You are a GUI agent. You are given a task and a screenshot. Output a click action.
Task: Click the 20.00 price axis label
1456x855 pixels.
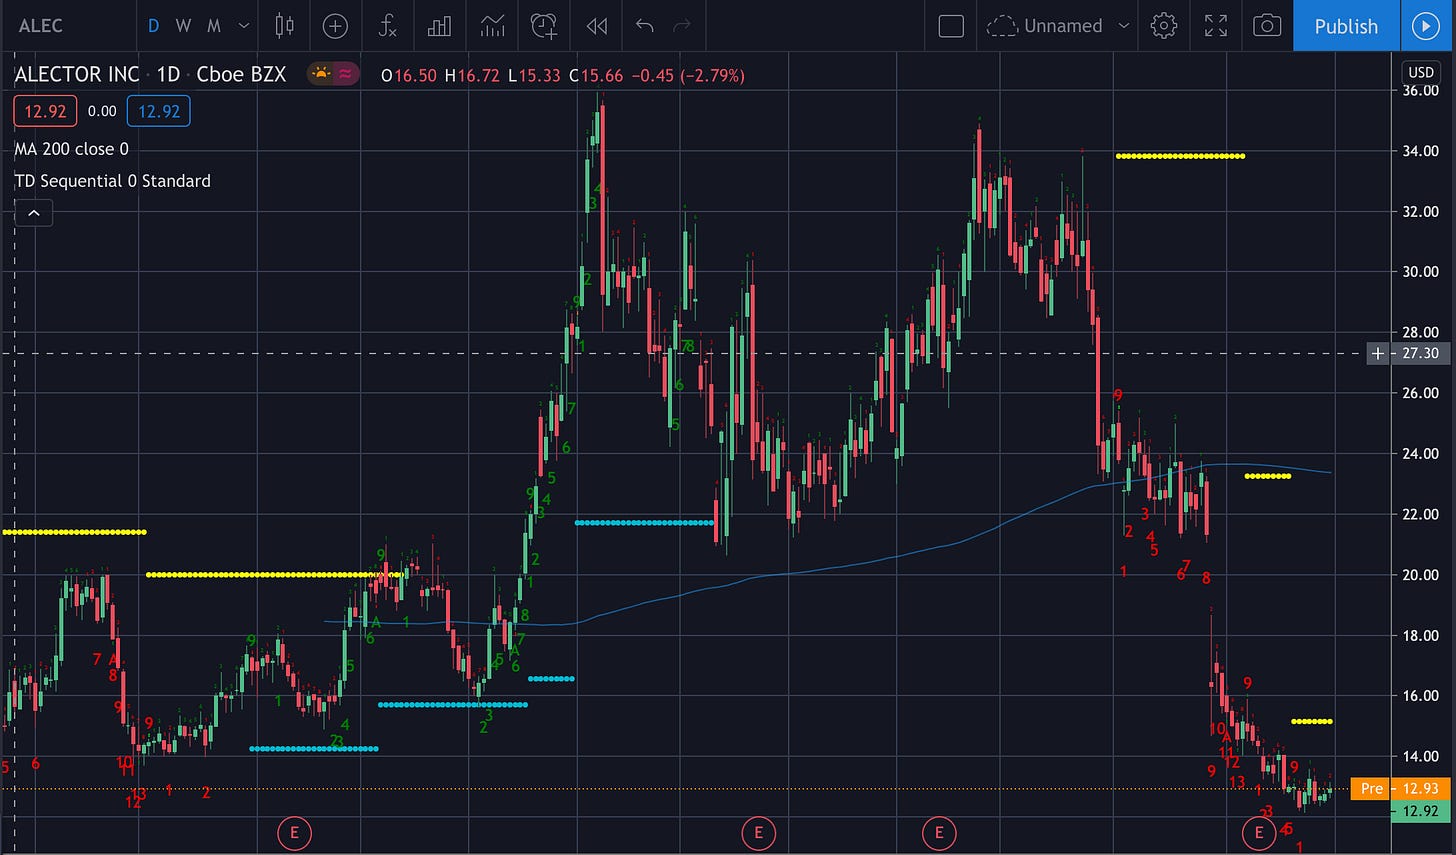point(1420,575)
